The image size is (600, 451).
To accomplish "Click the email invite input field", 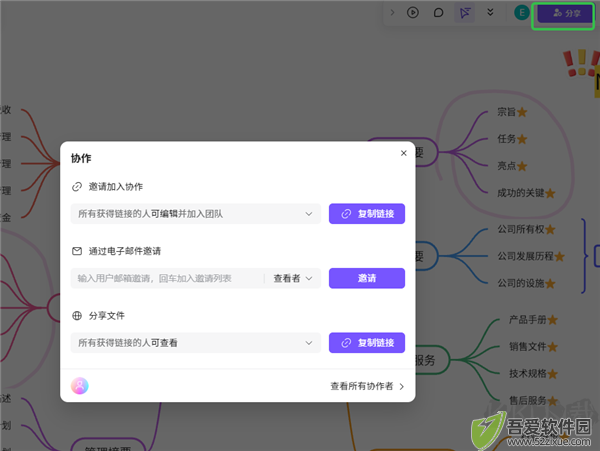I will click(167, 278).
